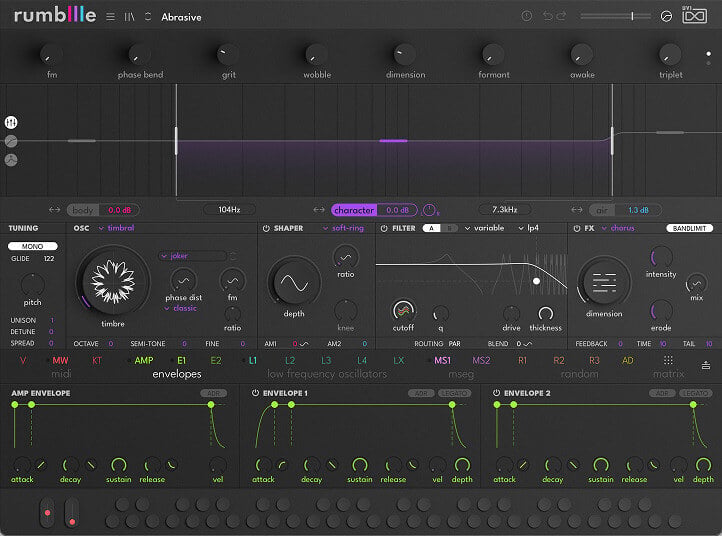
Task: Click the info circle icon in header
Action: point(527,16)
